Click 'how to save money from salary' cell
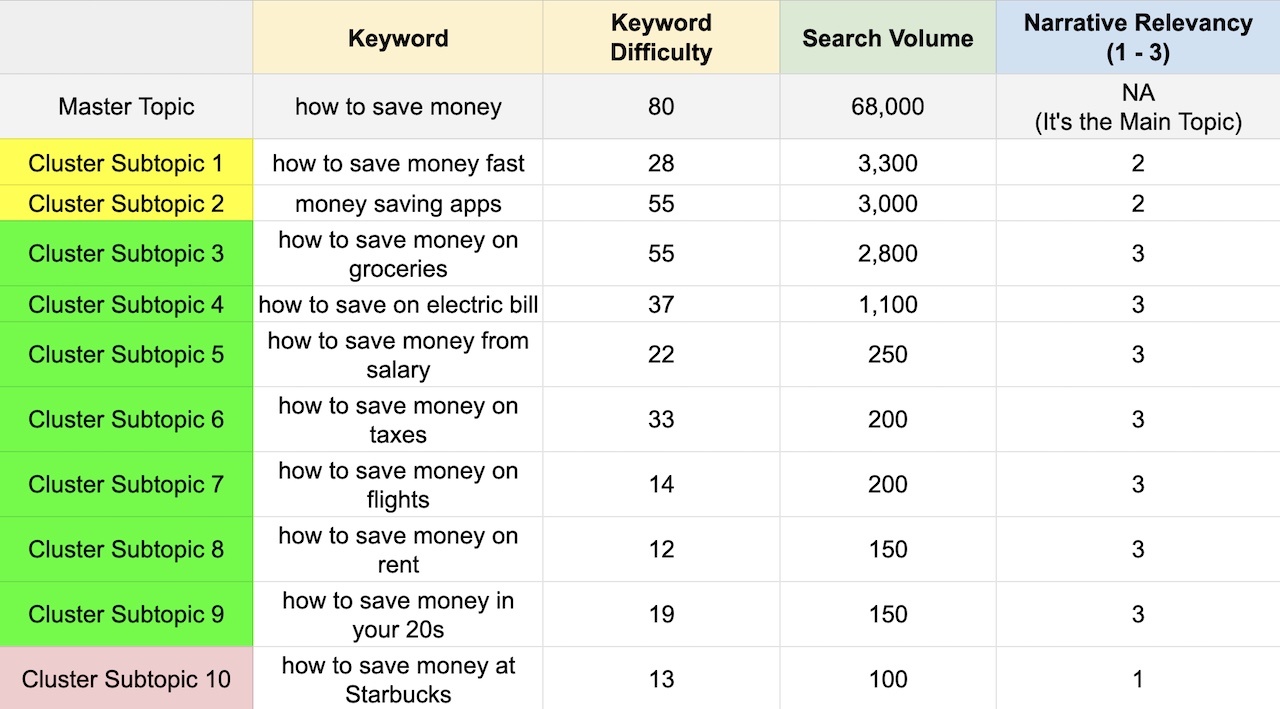 point(398,354)
